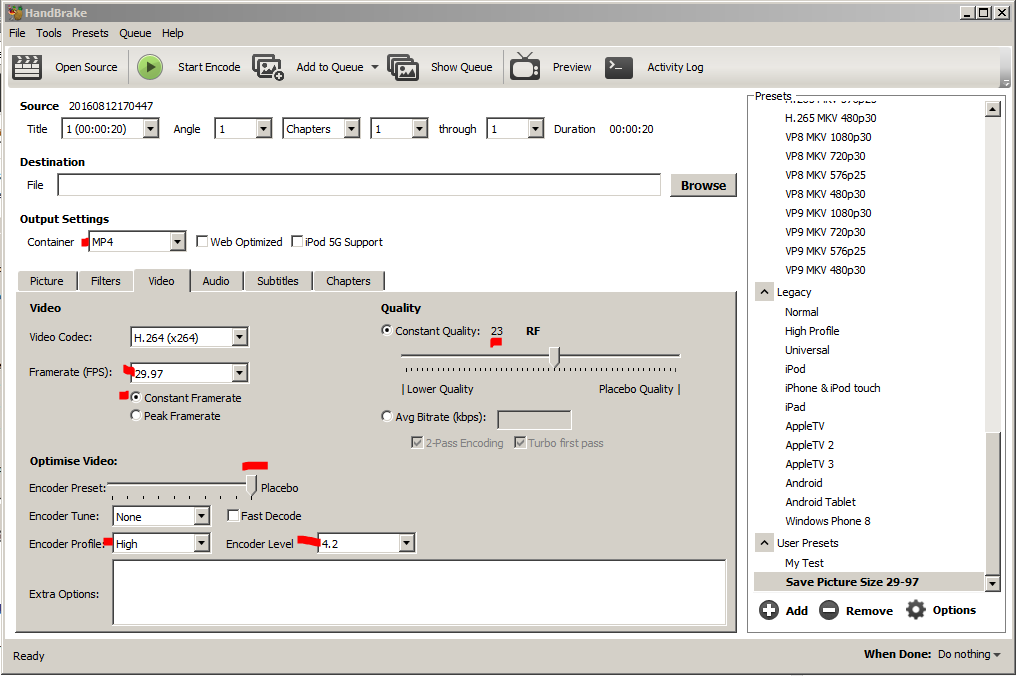The height and width of the screenshot is (676, 1016).
Task: Enable the Web Optimized checkbox
Action: coord(202,241)
